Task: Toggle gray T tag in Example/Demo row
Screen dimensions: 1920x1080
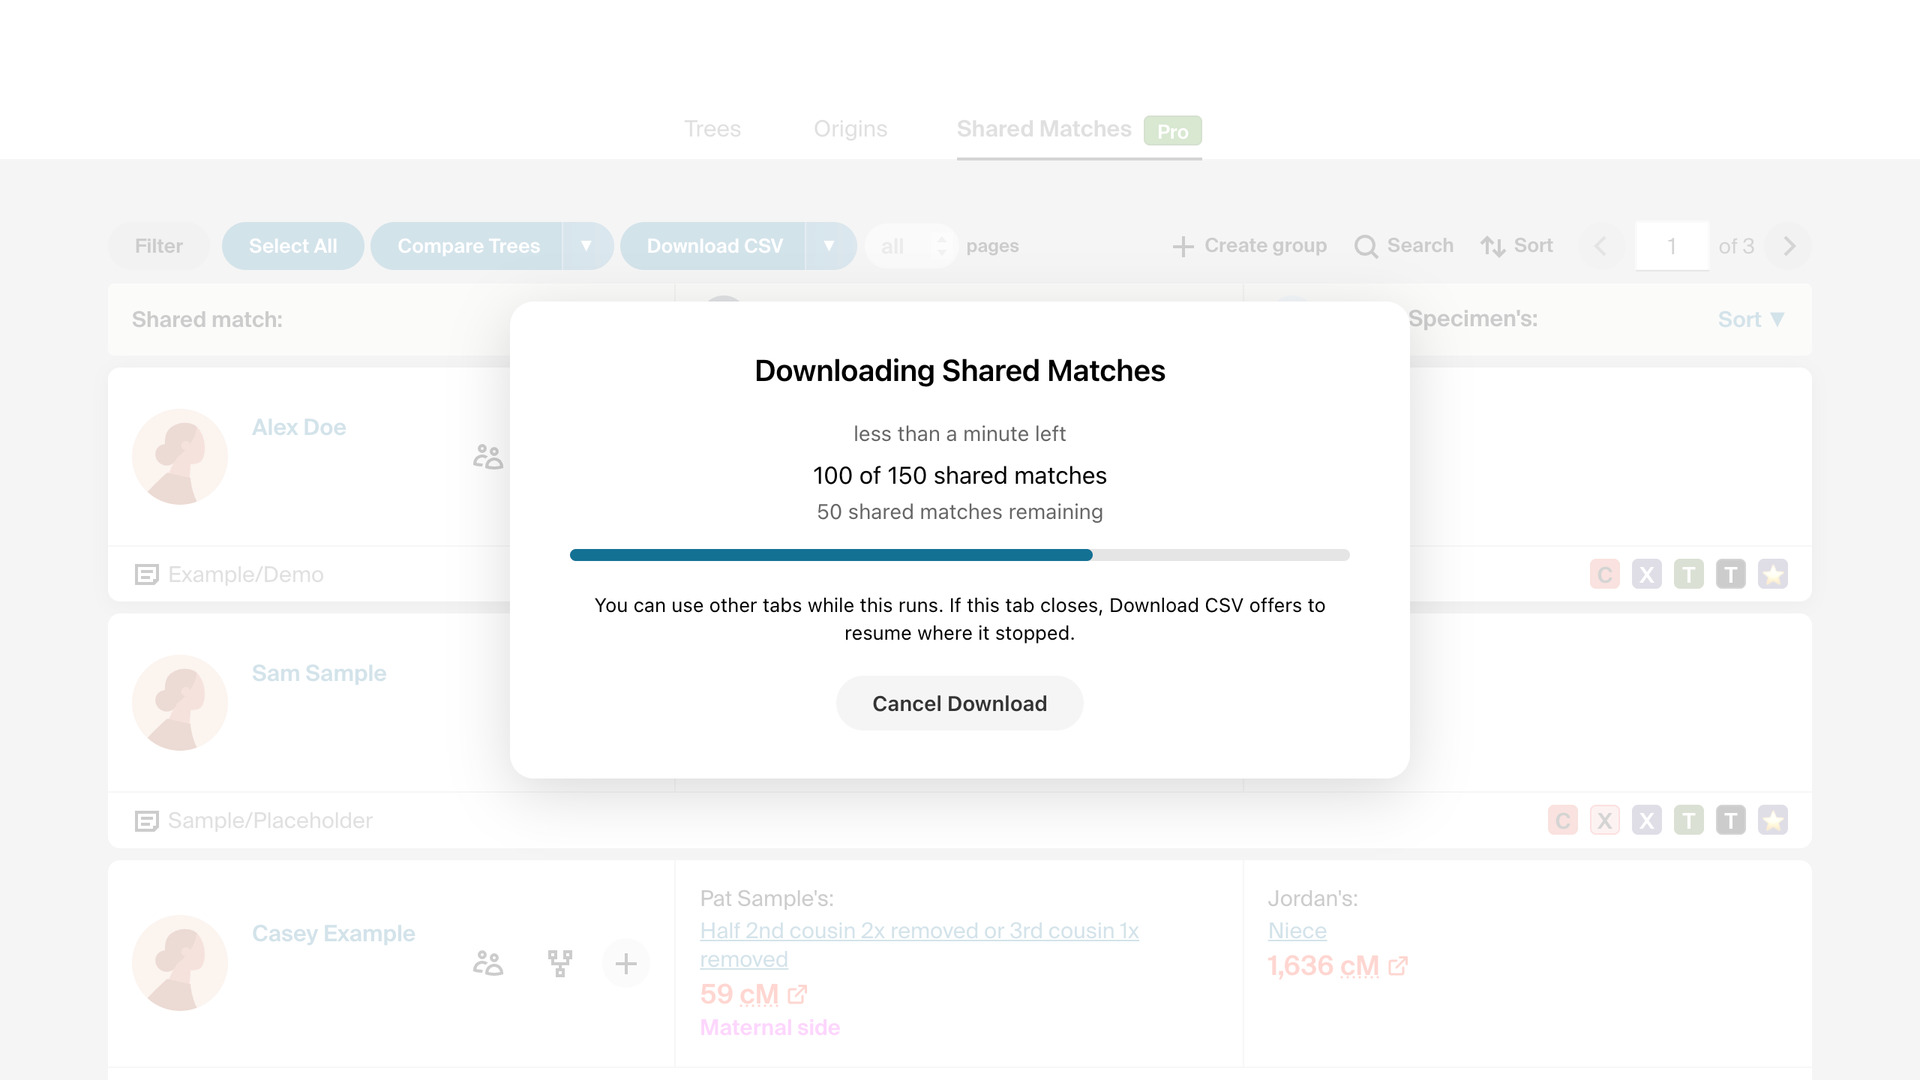Action: [1731, 574]
